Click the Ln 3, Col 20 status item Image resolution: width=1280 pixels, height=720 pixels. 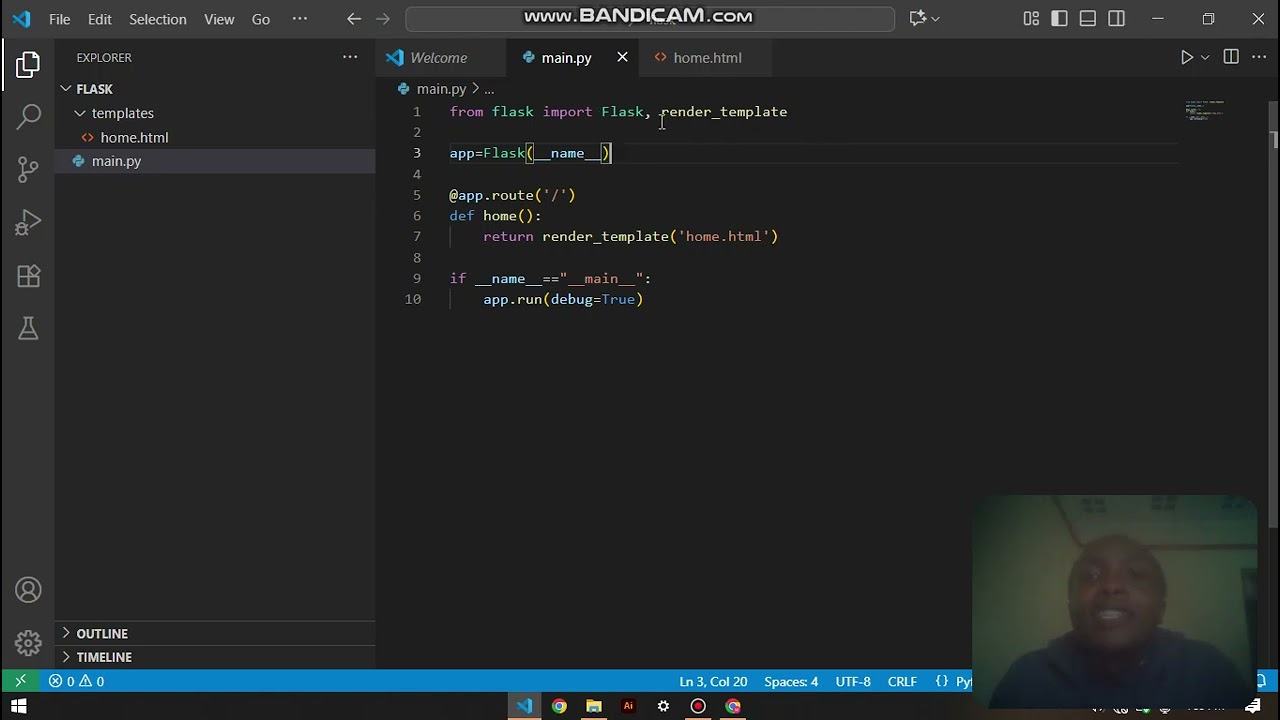coord(713,681)
